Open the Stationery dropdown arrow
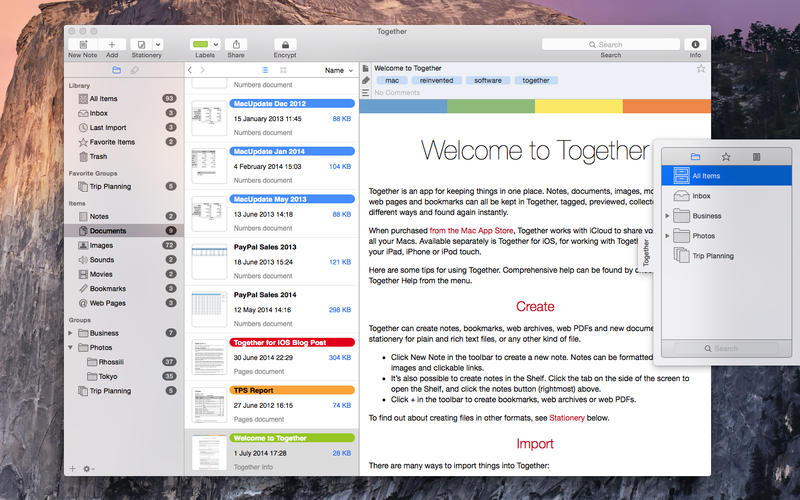 (158, 44)
